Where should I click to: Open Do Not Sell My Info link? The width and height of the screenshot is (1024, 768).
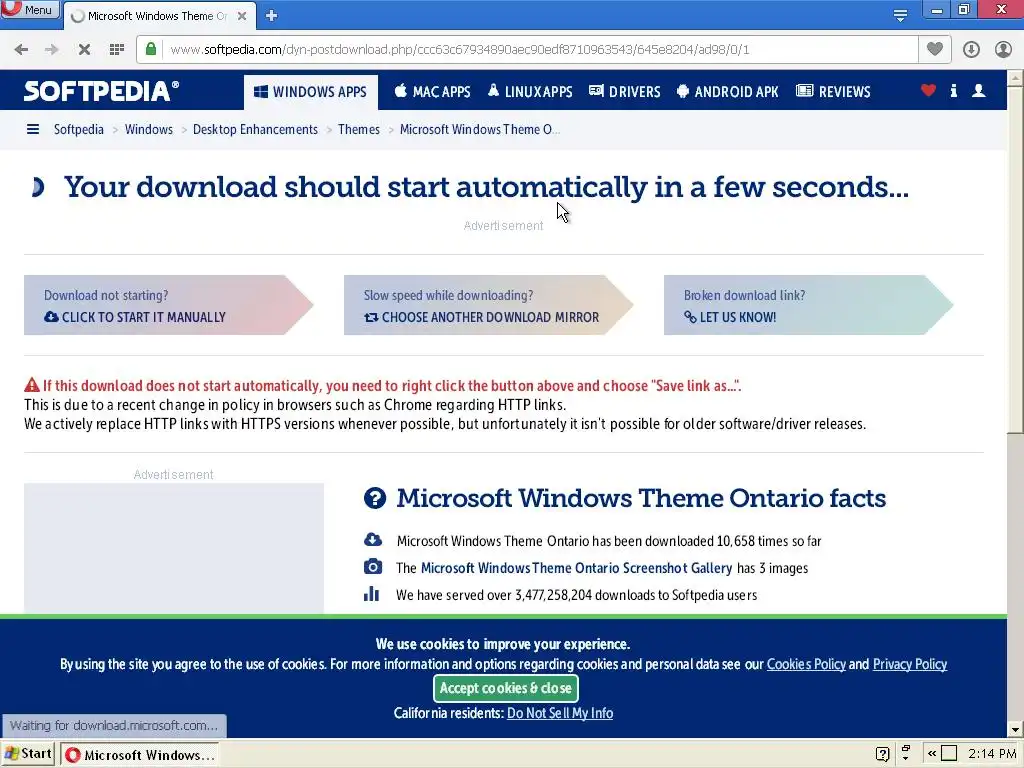coord(560,713)
